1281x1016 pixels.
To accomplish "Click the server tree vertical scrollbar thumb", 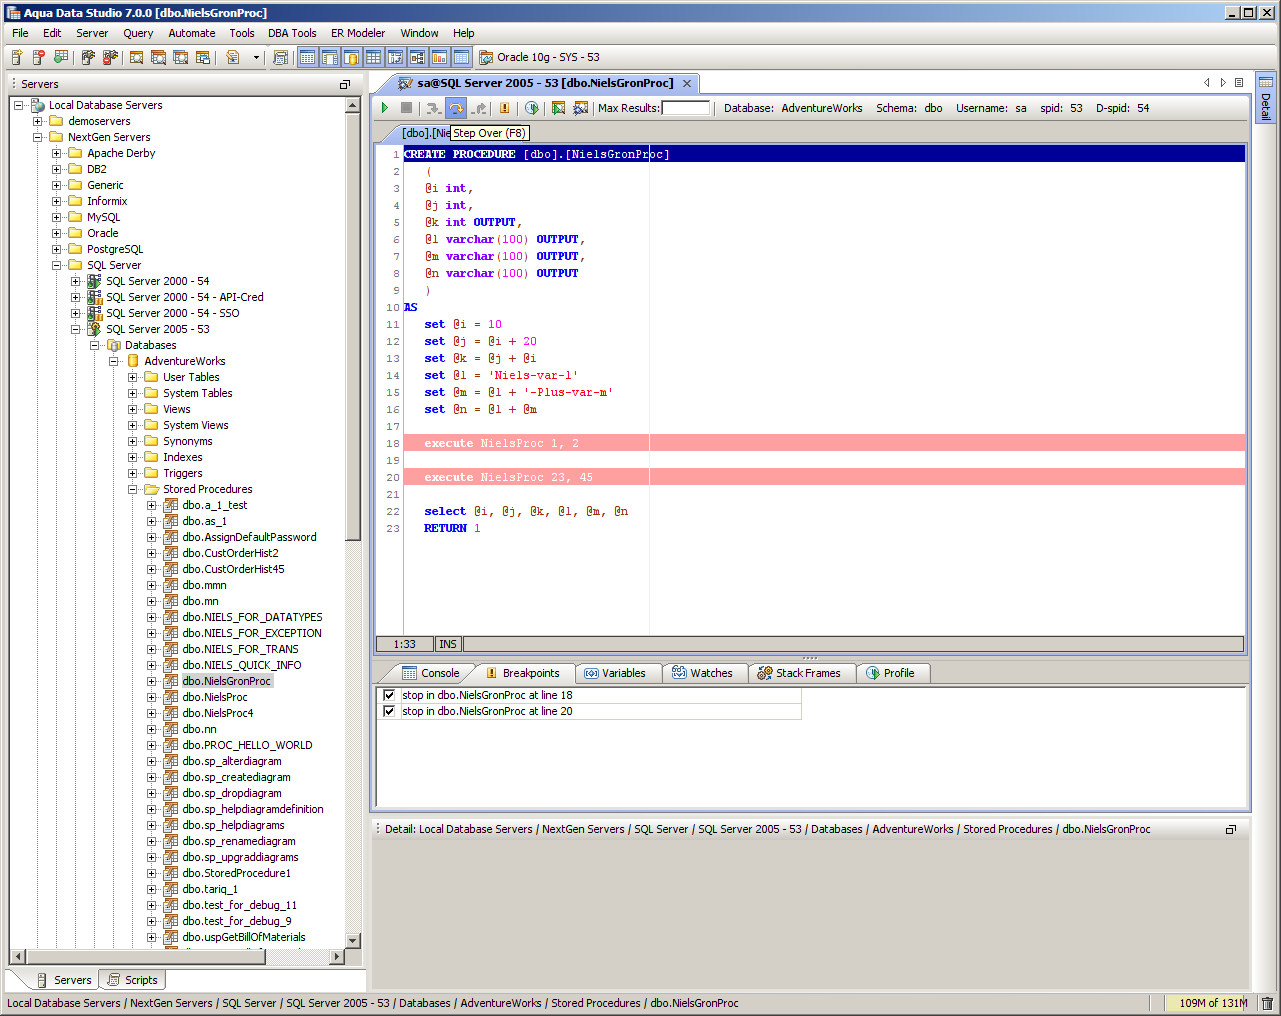I will 352,326.
